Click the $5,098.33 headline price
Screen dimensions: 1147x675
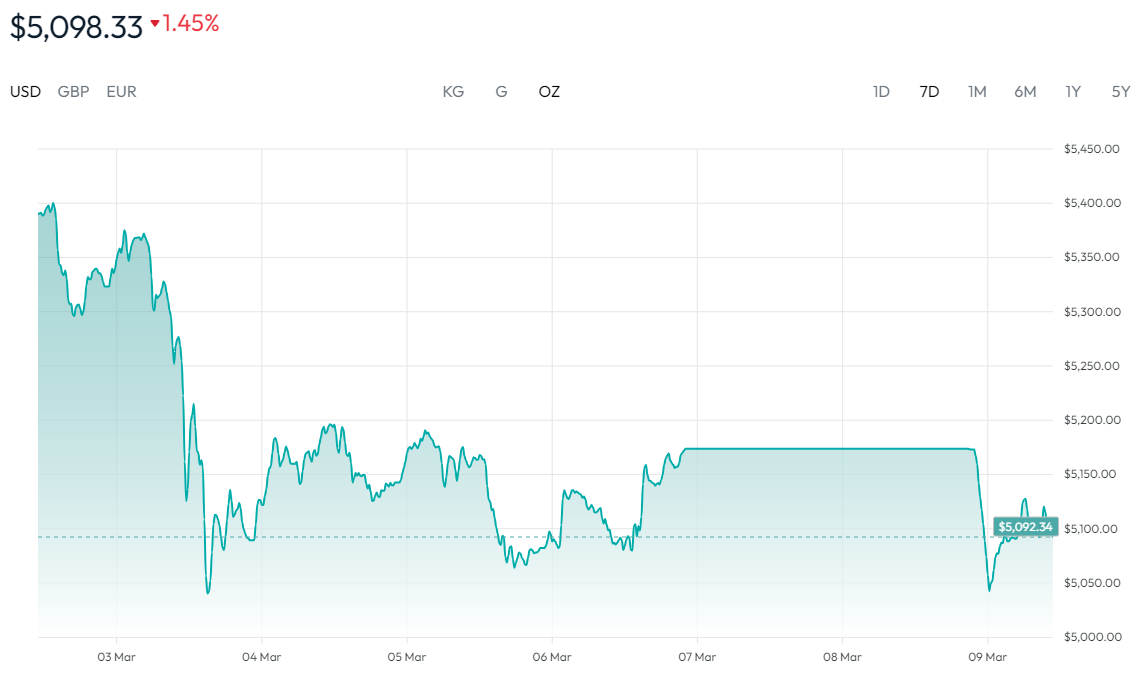[77, 27]
